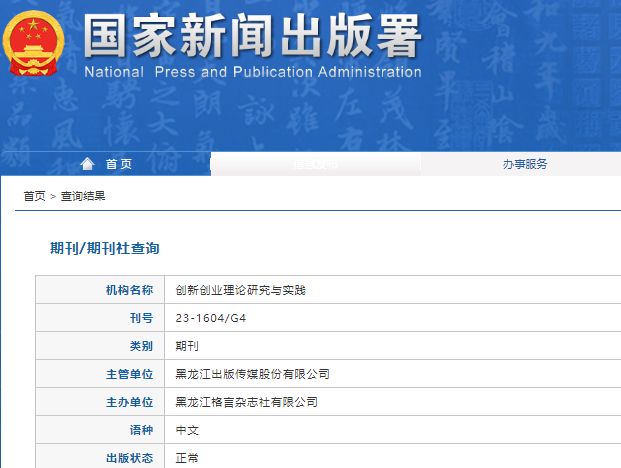Click the house icon in navigation bar
Image resolution: width=621 pixels, height=468 pixels.
click(88, 164)
